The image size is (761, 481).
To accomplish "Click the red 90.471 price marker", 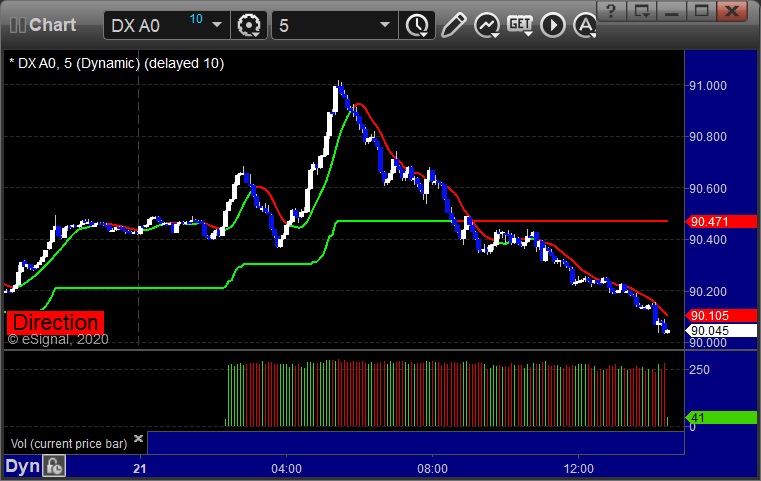I will (708, 221).
